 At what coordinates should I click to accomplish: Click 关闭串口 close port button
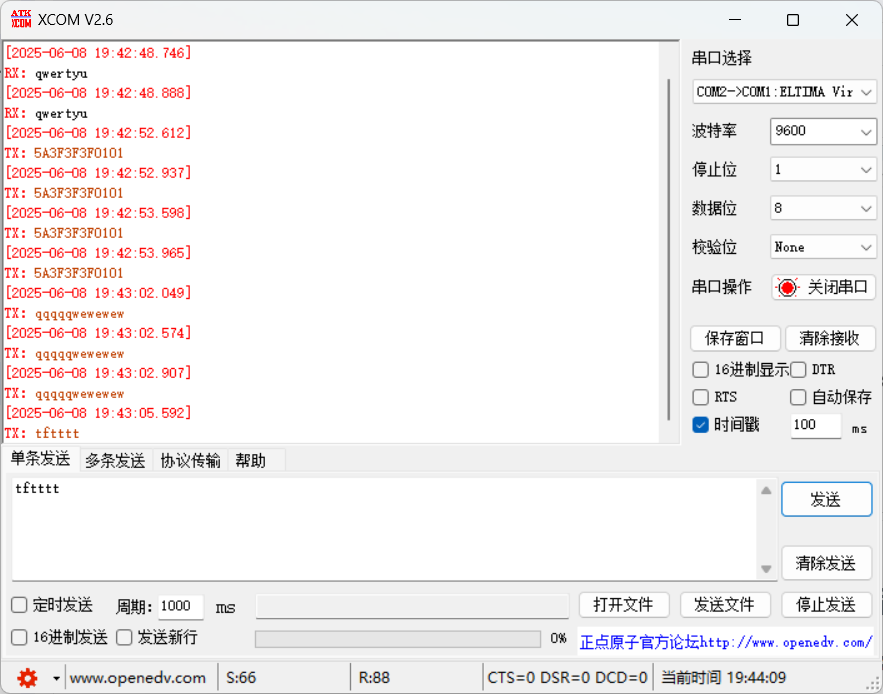(823, 287)
